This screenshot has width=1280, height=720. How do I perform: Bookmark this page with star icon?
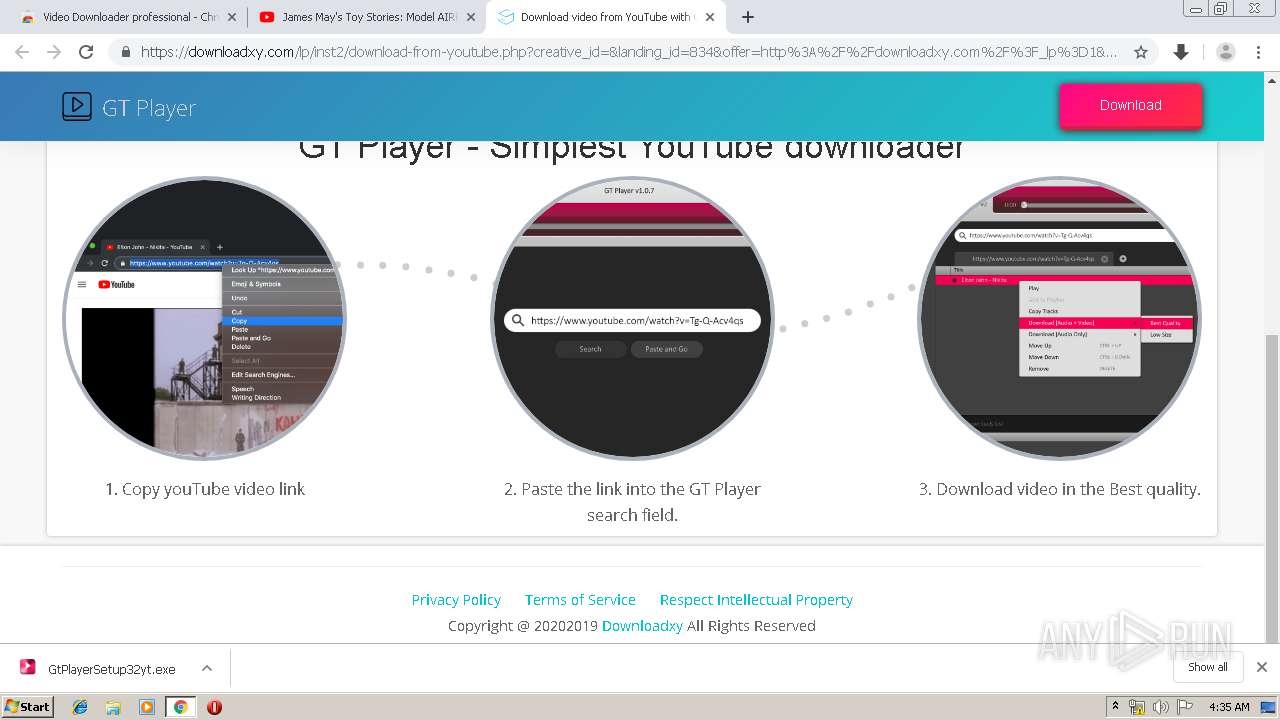(x=1140, y=52)
